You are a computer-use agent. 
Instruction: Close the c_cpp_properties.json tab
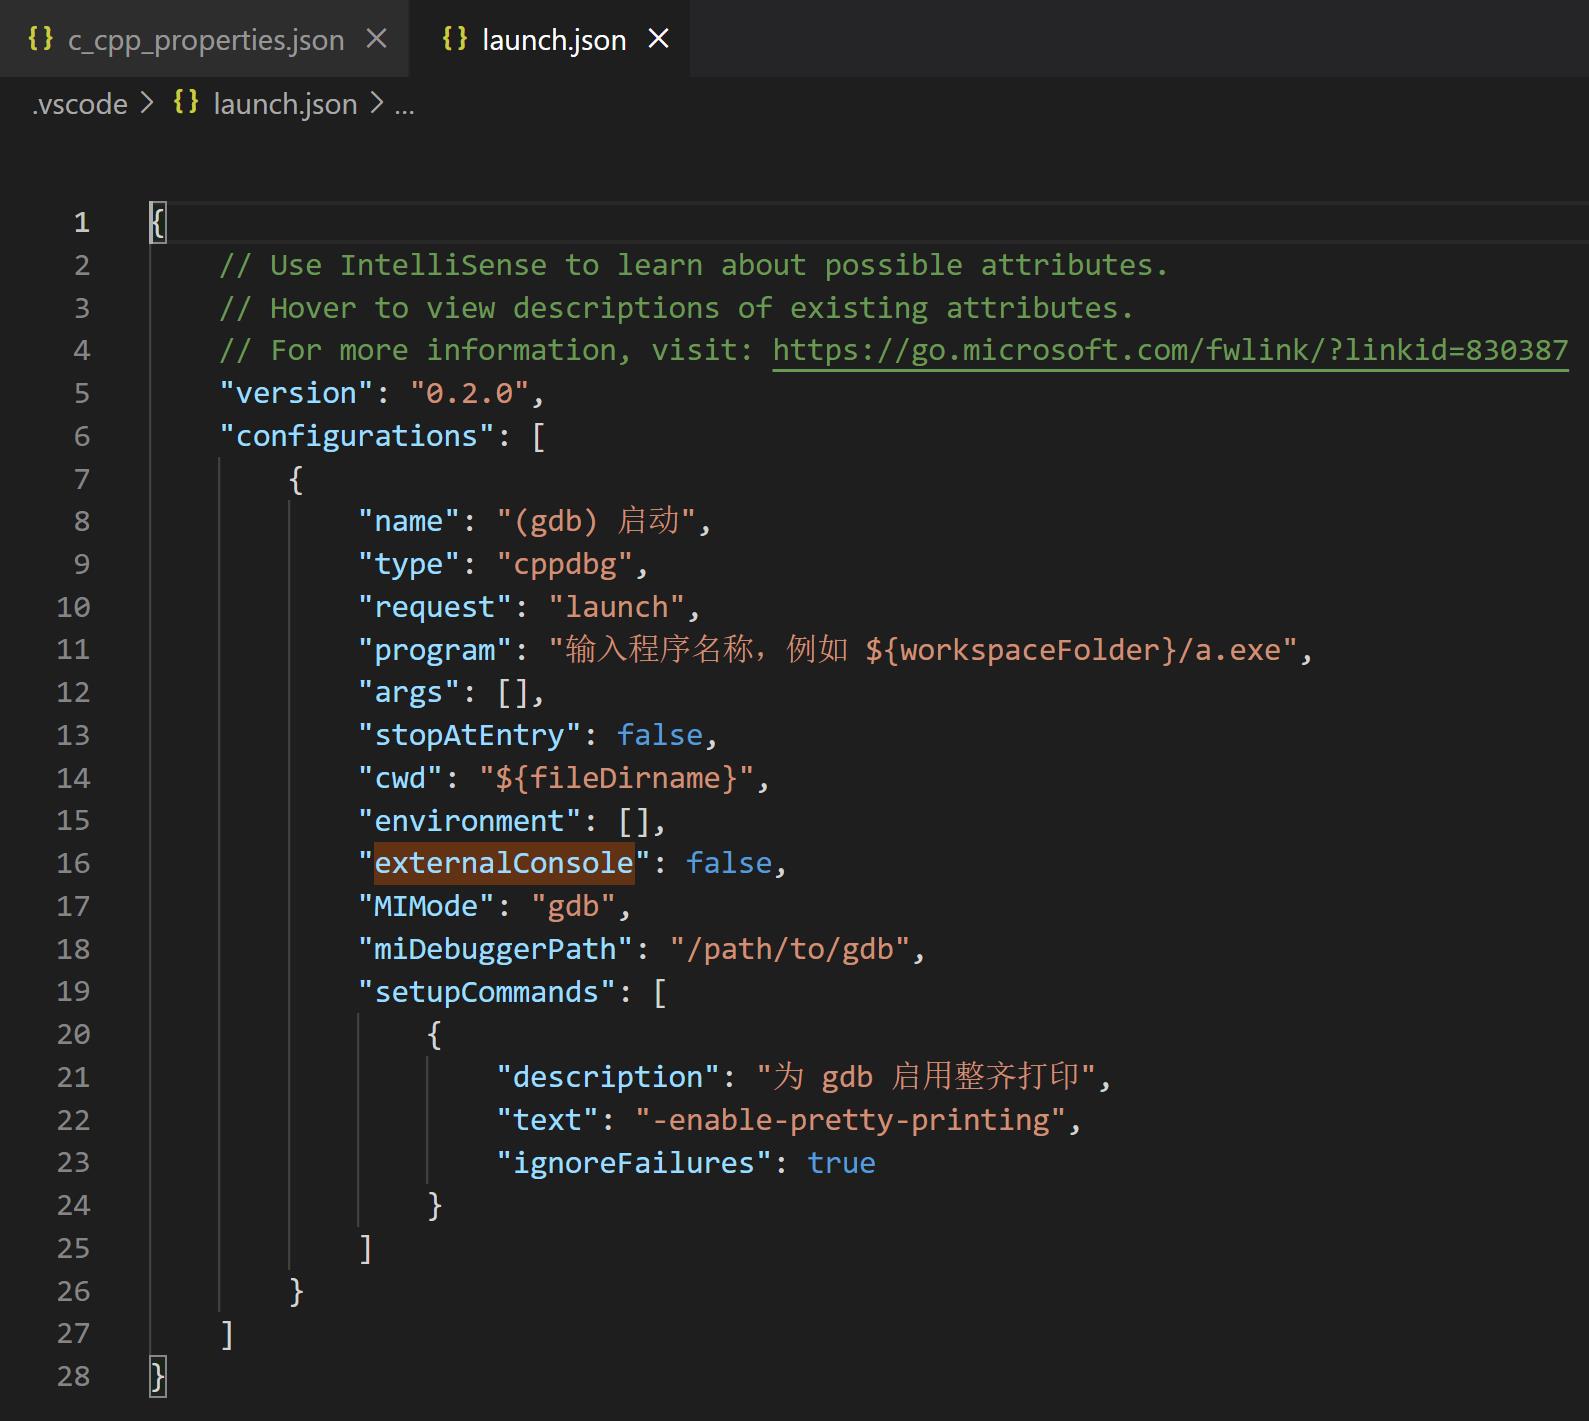[376, 39]
